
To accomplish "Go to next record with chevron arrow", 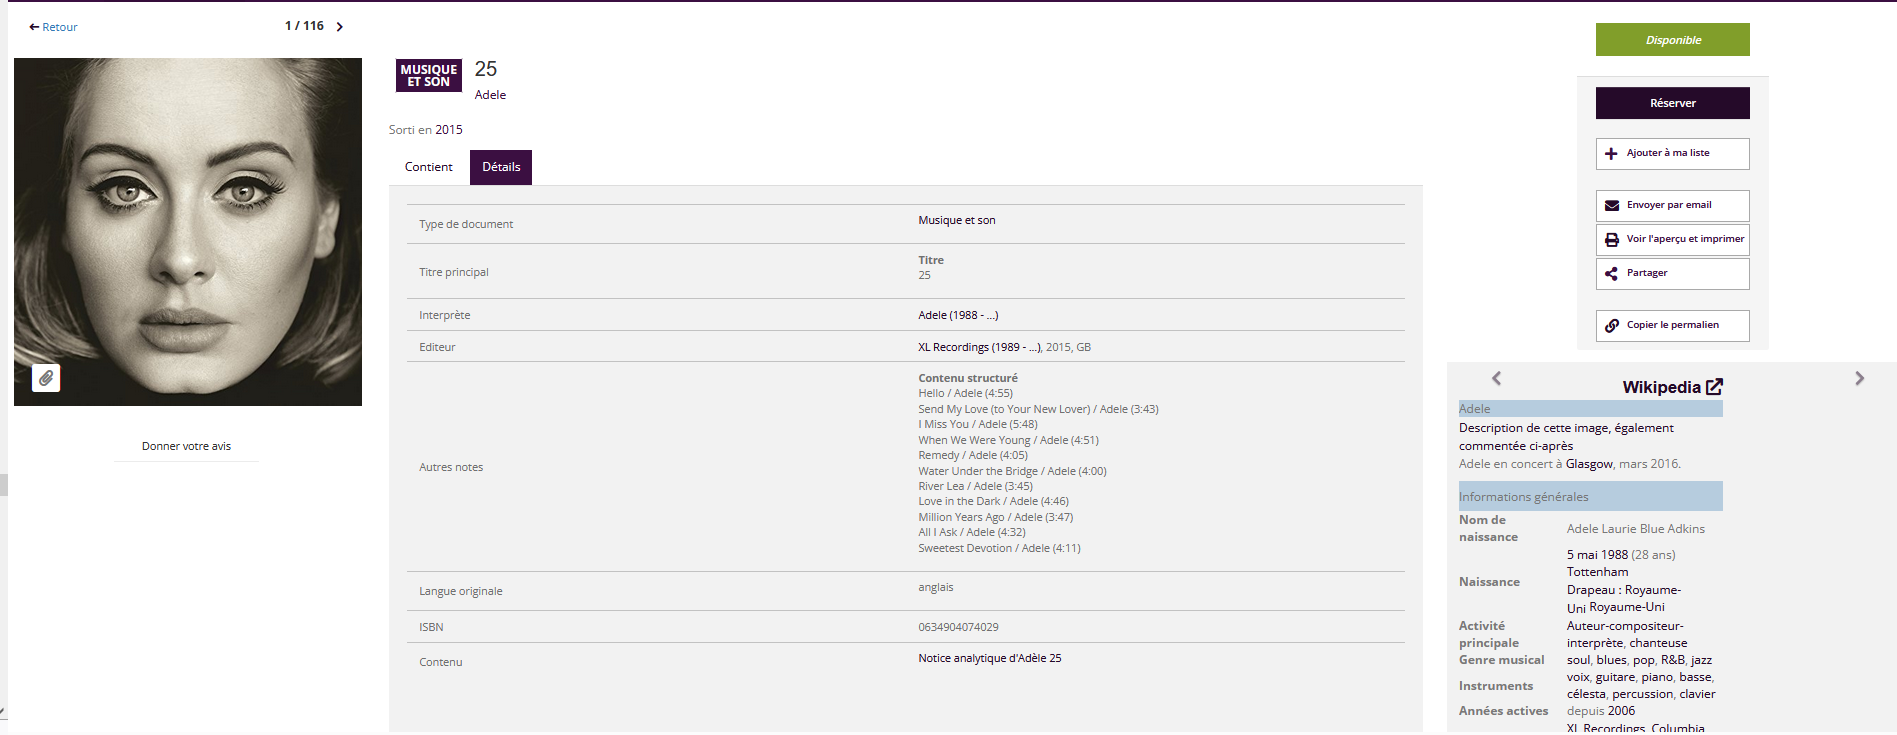I will (340, 27).
